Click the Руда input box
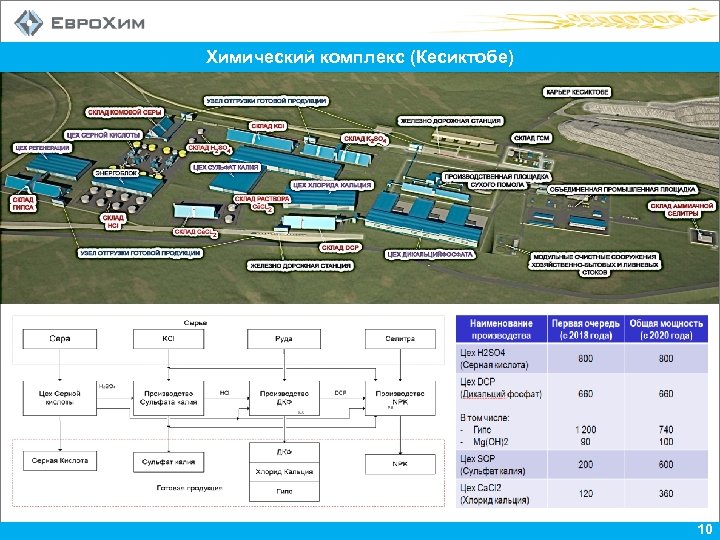Image resolution: width=720 pixels, height=540 pixels. click(x=284, y=339)
